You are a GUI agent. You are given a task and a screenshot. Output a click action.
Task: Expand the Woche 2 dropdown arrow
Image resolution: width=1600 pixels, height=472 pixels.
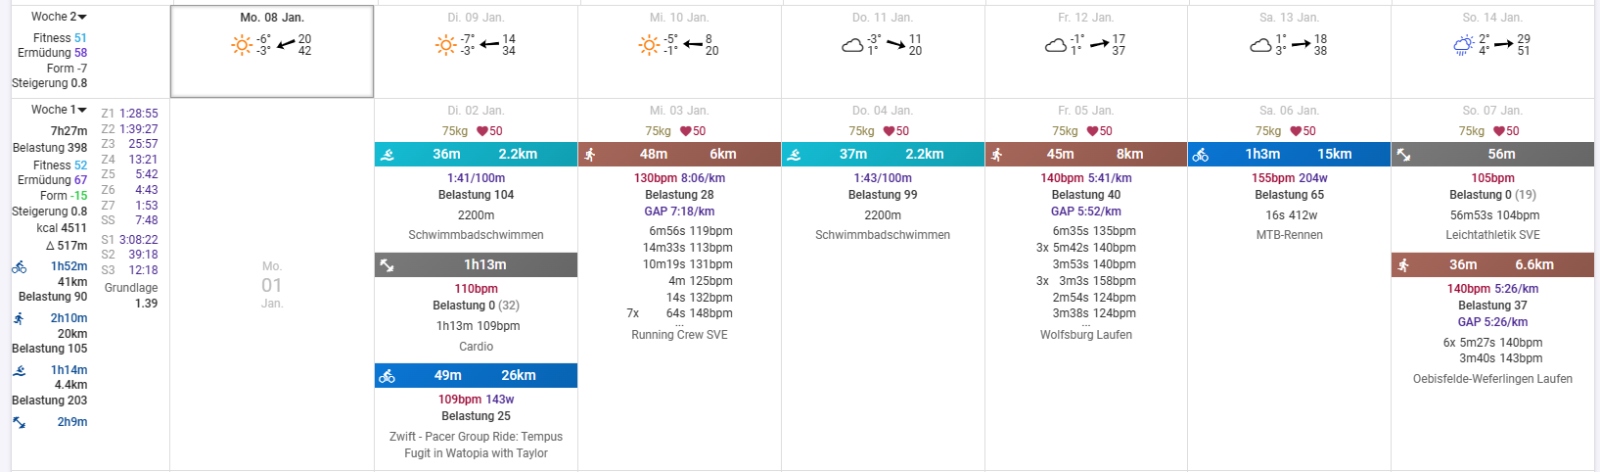tap(83, 17)
